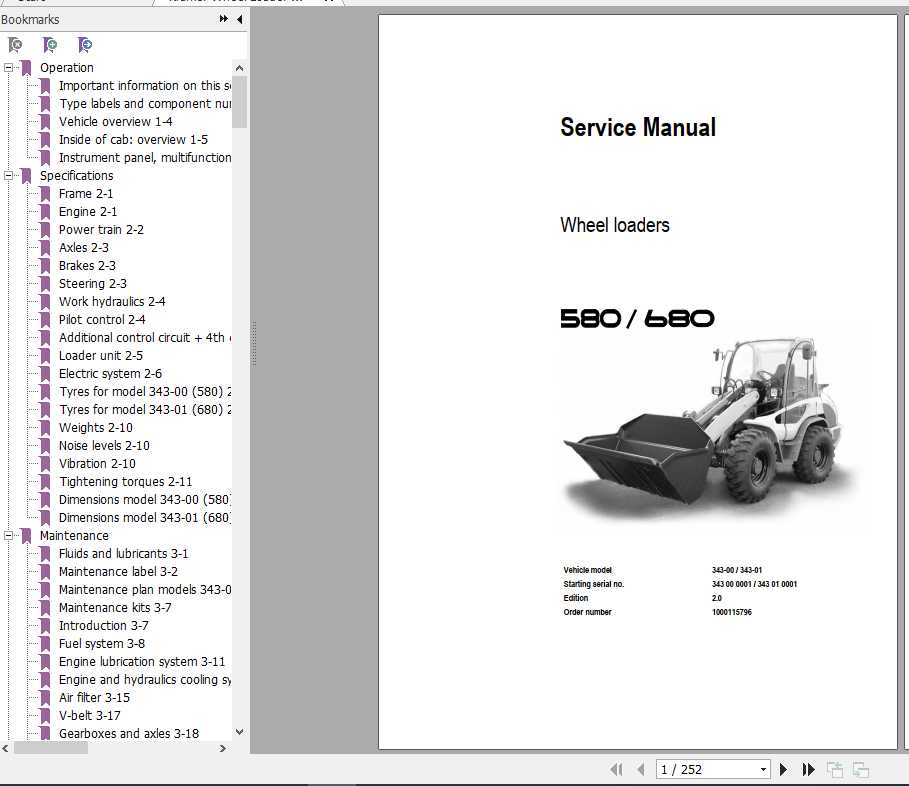Viewport: 909px width, 786px height.
Task: Select Inside of cab: overview 1-5 bookmark
Action: point(133,140)
